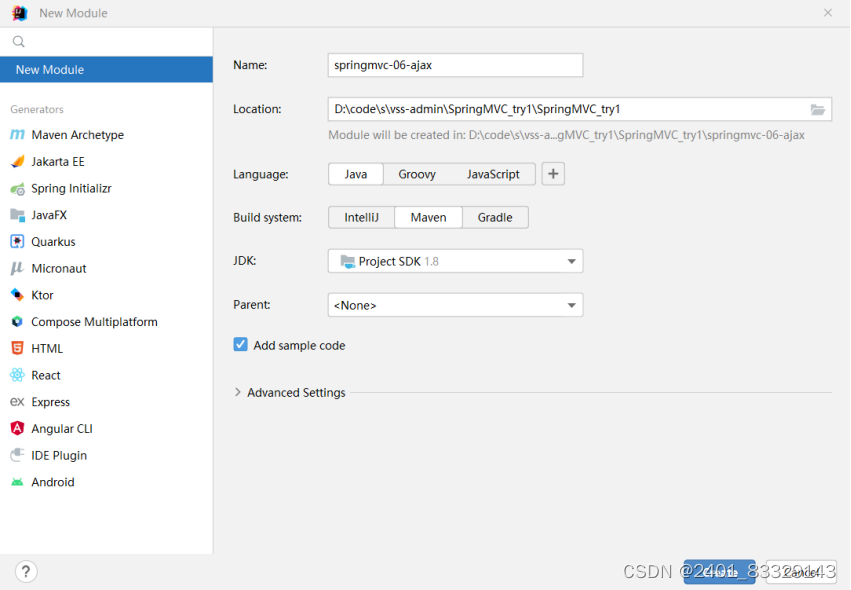Select the Micronaut label
The image size is (851, 590).
coord(59,268)
